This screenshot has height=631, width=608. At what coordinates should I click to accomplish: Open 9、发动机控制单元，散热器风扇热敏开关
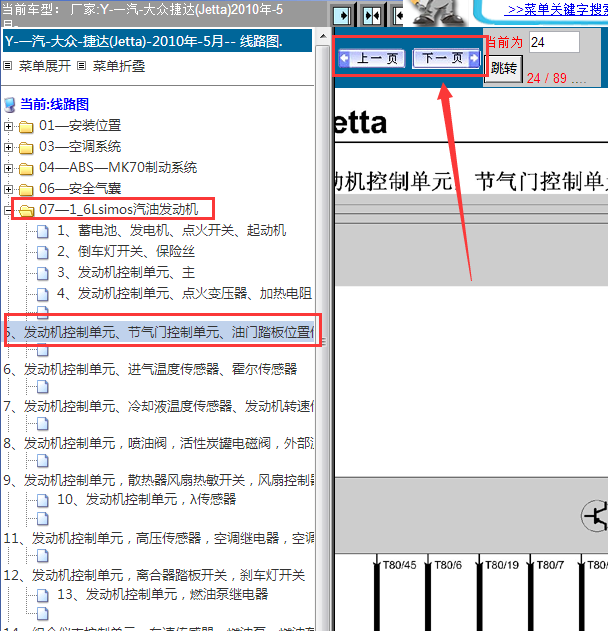[x=159, y=480]
